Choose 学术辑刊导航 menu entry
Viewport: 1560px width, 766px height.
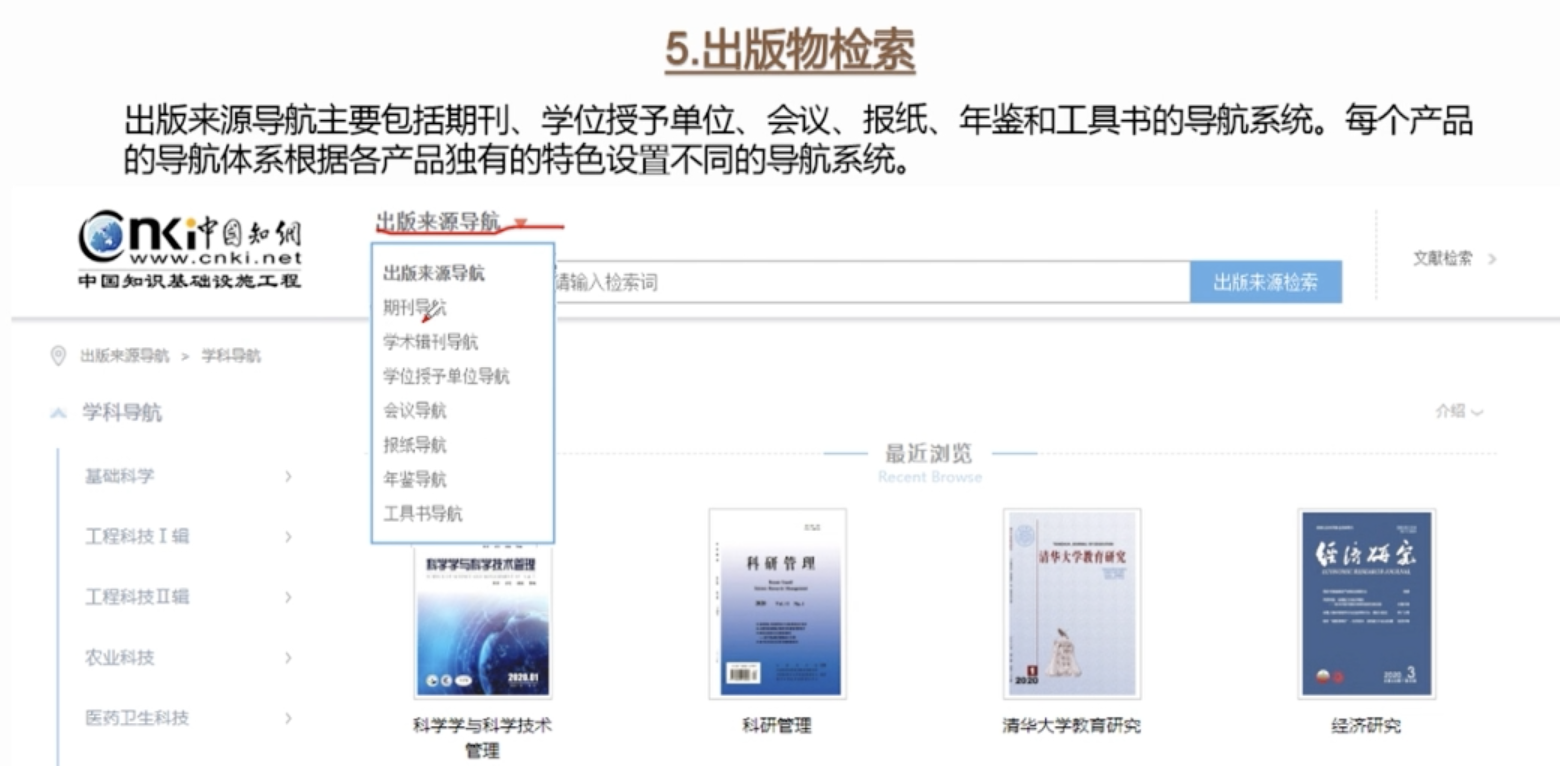(431, 342)
